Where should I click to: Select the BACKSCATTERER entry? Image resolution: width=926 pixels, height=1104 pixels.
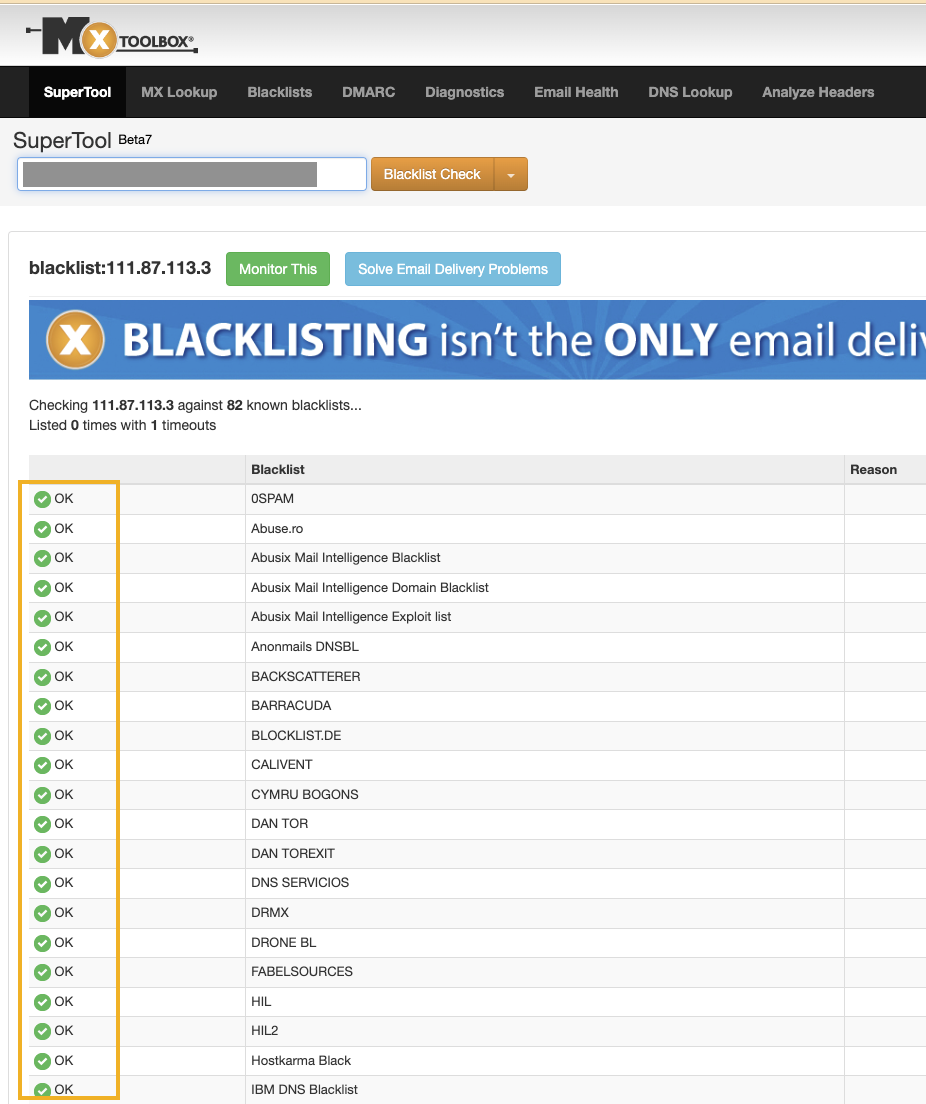[x=306, y=677]
